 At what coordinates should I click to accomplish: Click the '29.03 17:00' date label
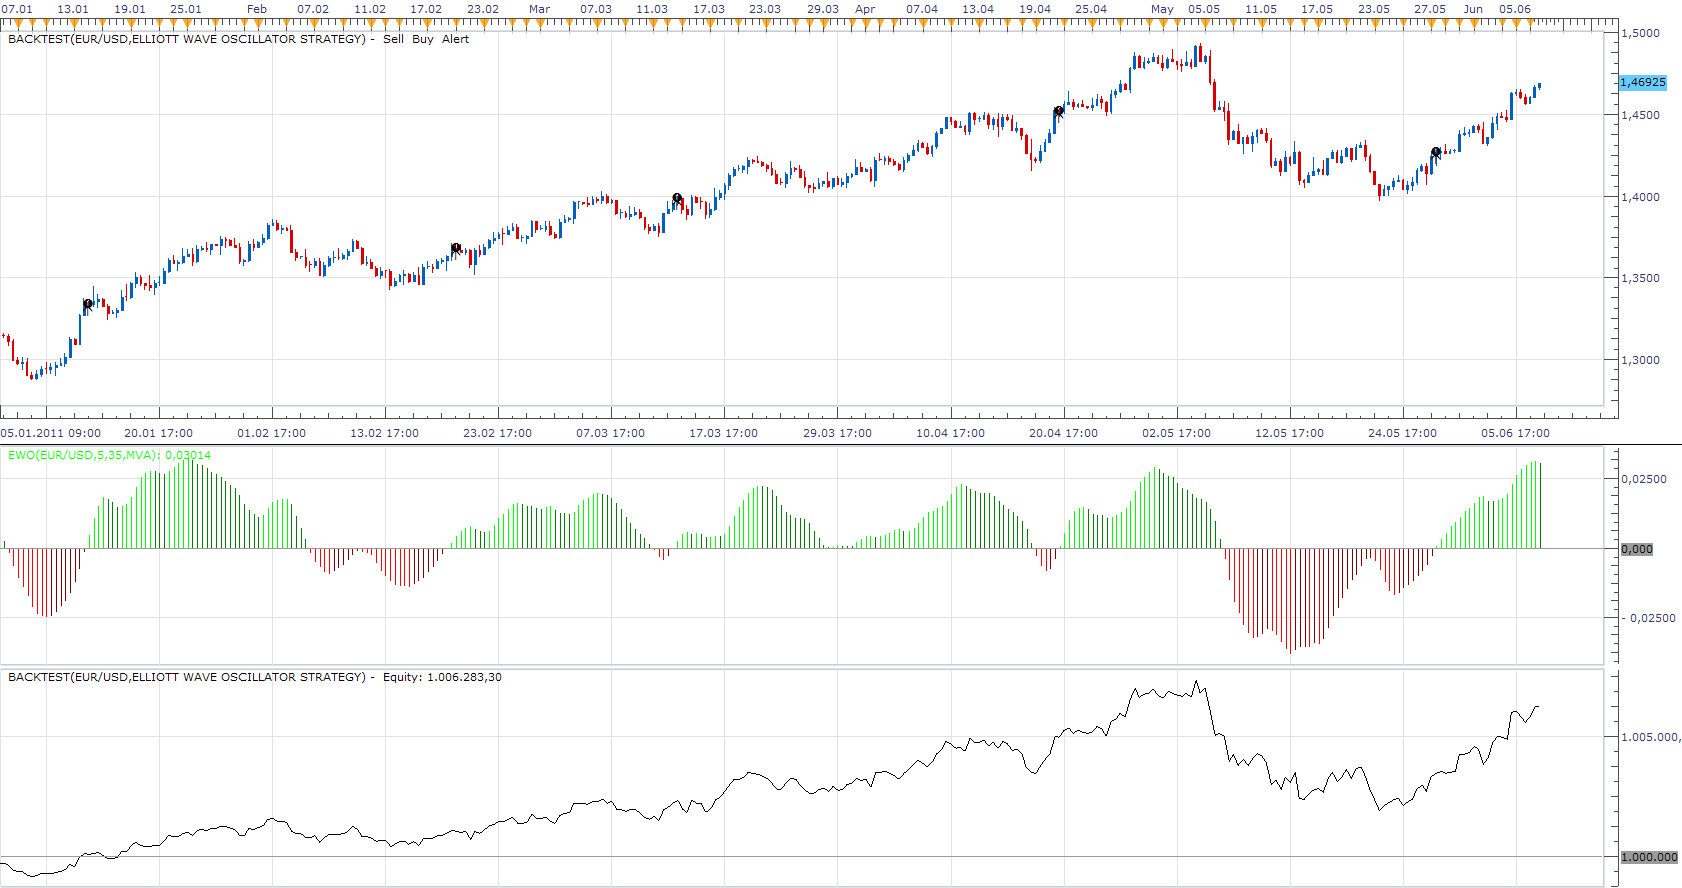837,433
